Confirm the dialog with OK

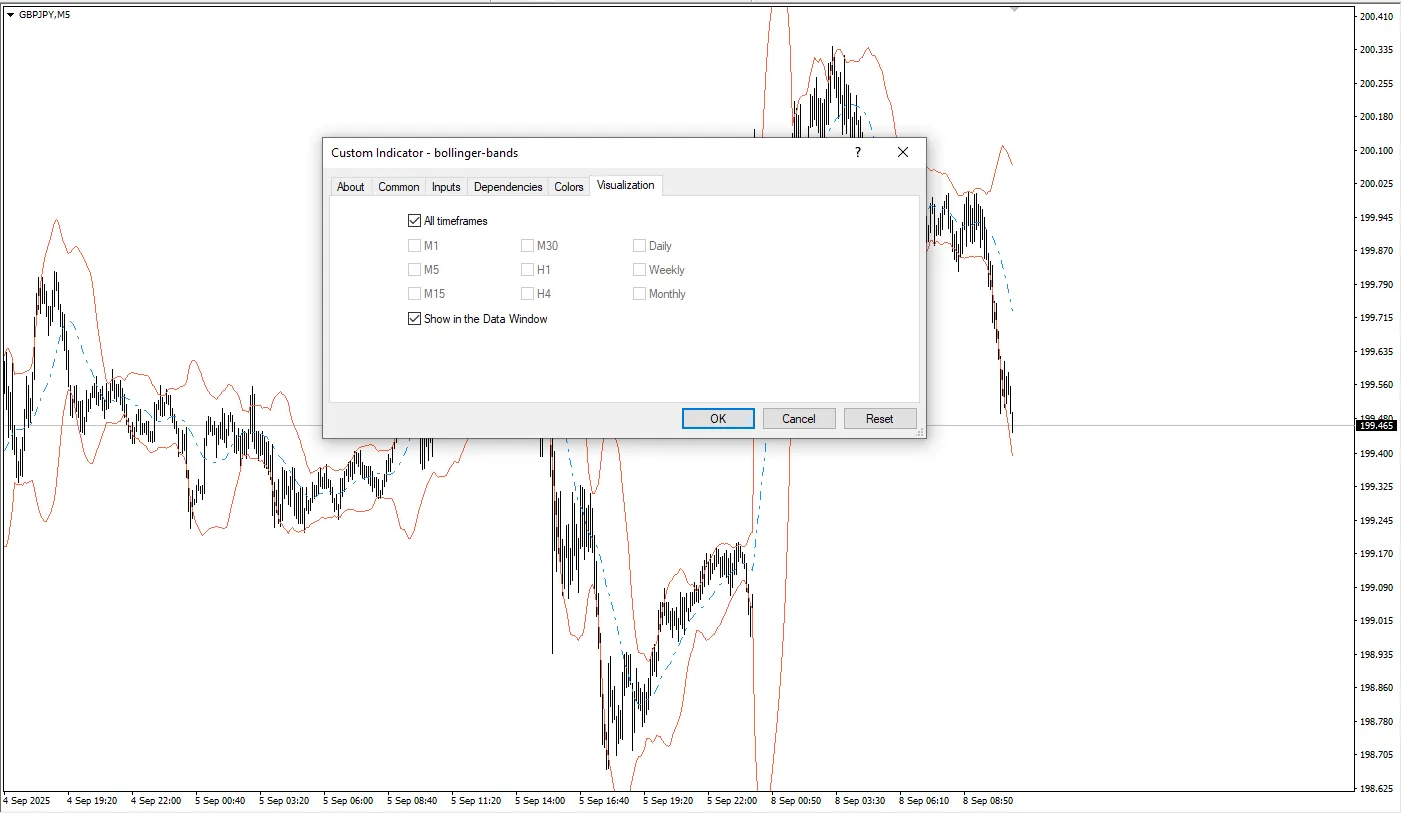[x=718, y=419]
